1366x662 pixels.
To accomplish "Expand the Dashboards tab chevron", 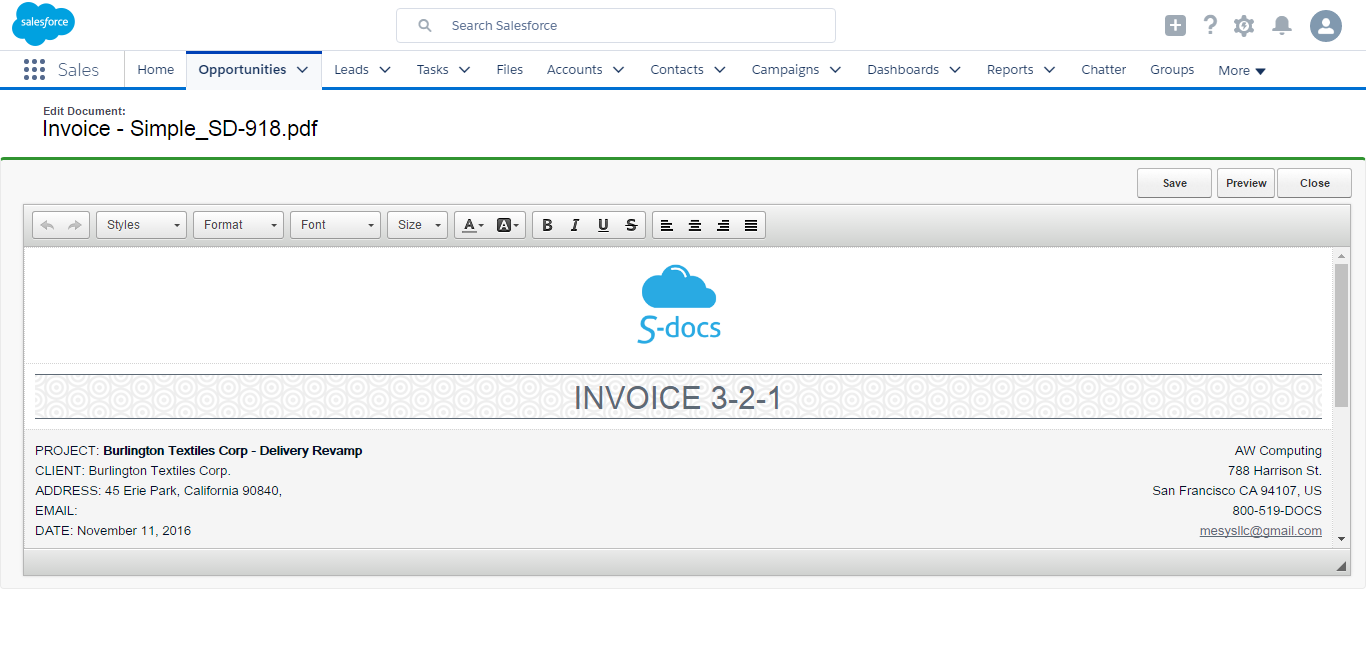I will point(955,70).
